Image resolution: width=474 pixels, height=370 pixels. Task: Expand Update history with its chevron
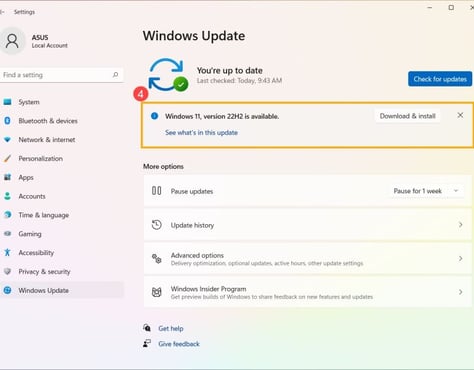(x=460, y=225)
